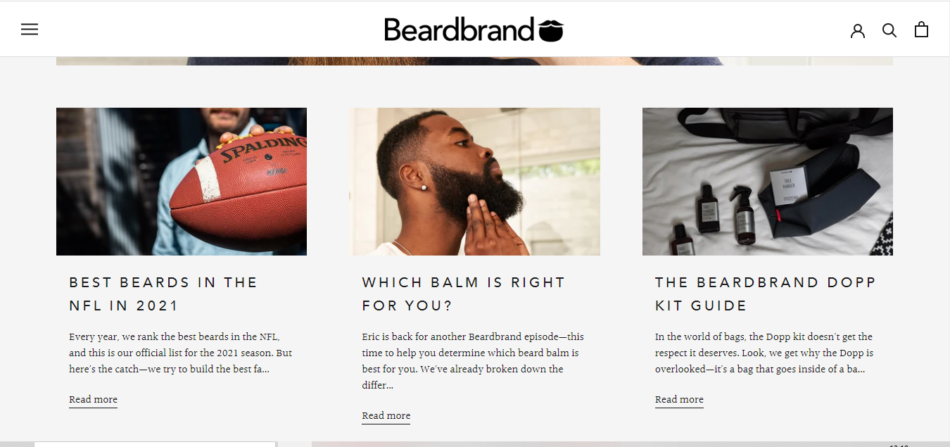Click Read more under the balm article
The width and height of the screenshot is (950, 447).
(x=386, y=416)
